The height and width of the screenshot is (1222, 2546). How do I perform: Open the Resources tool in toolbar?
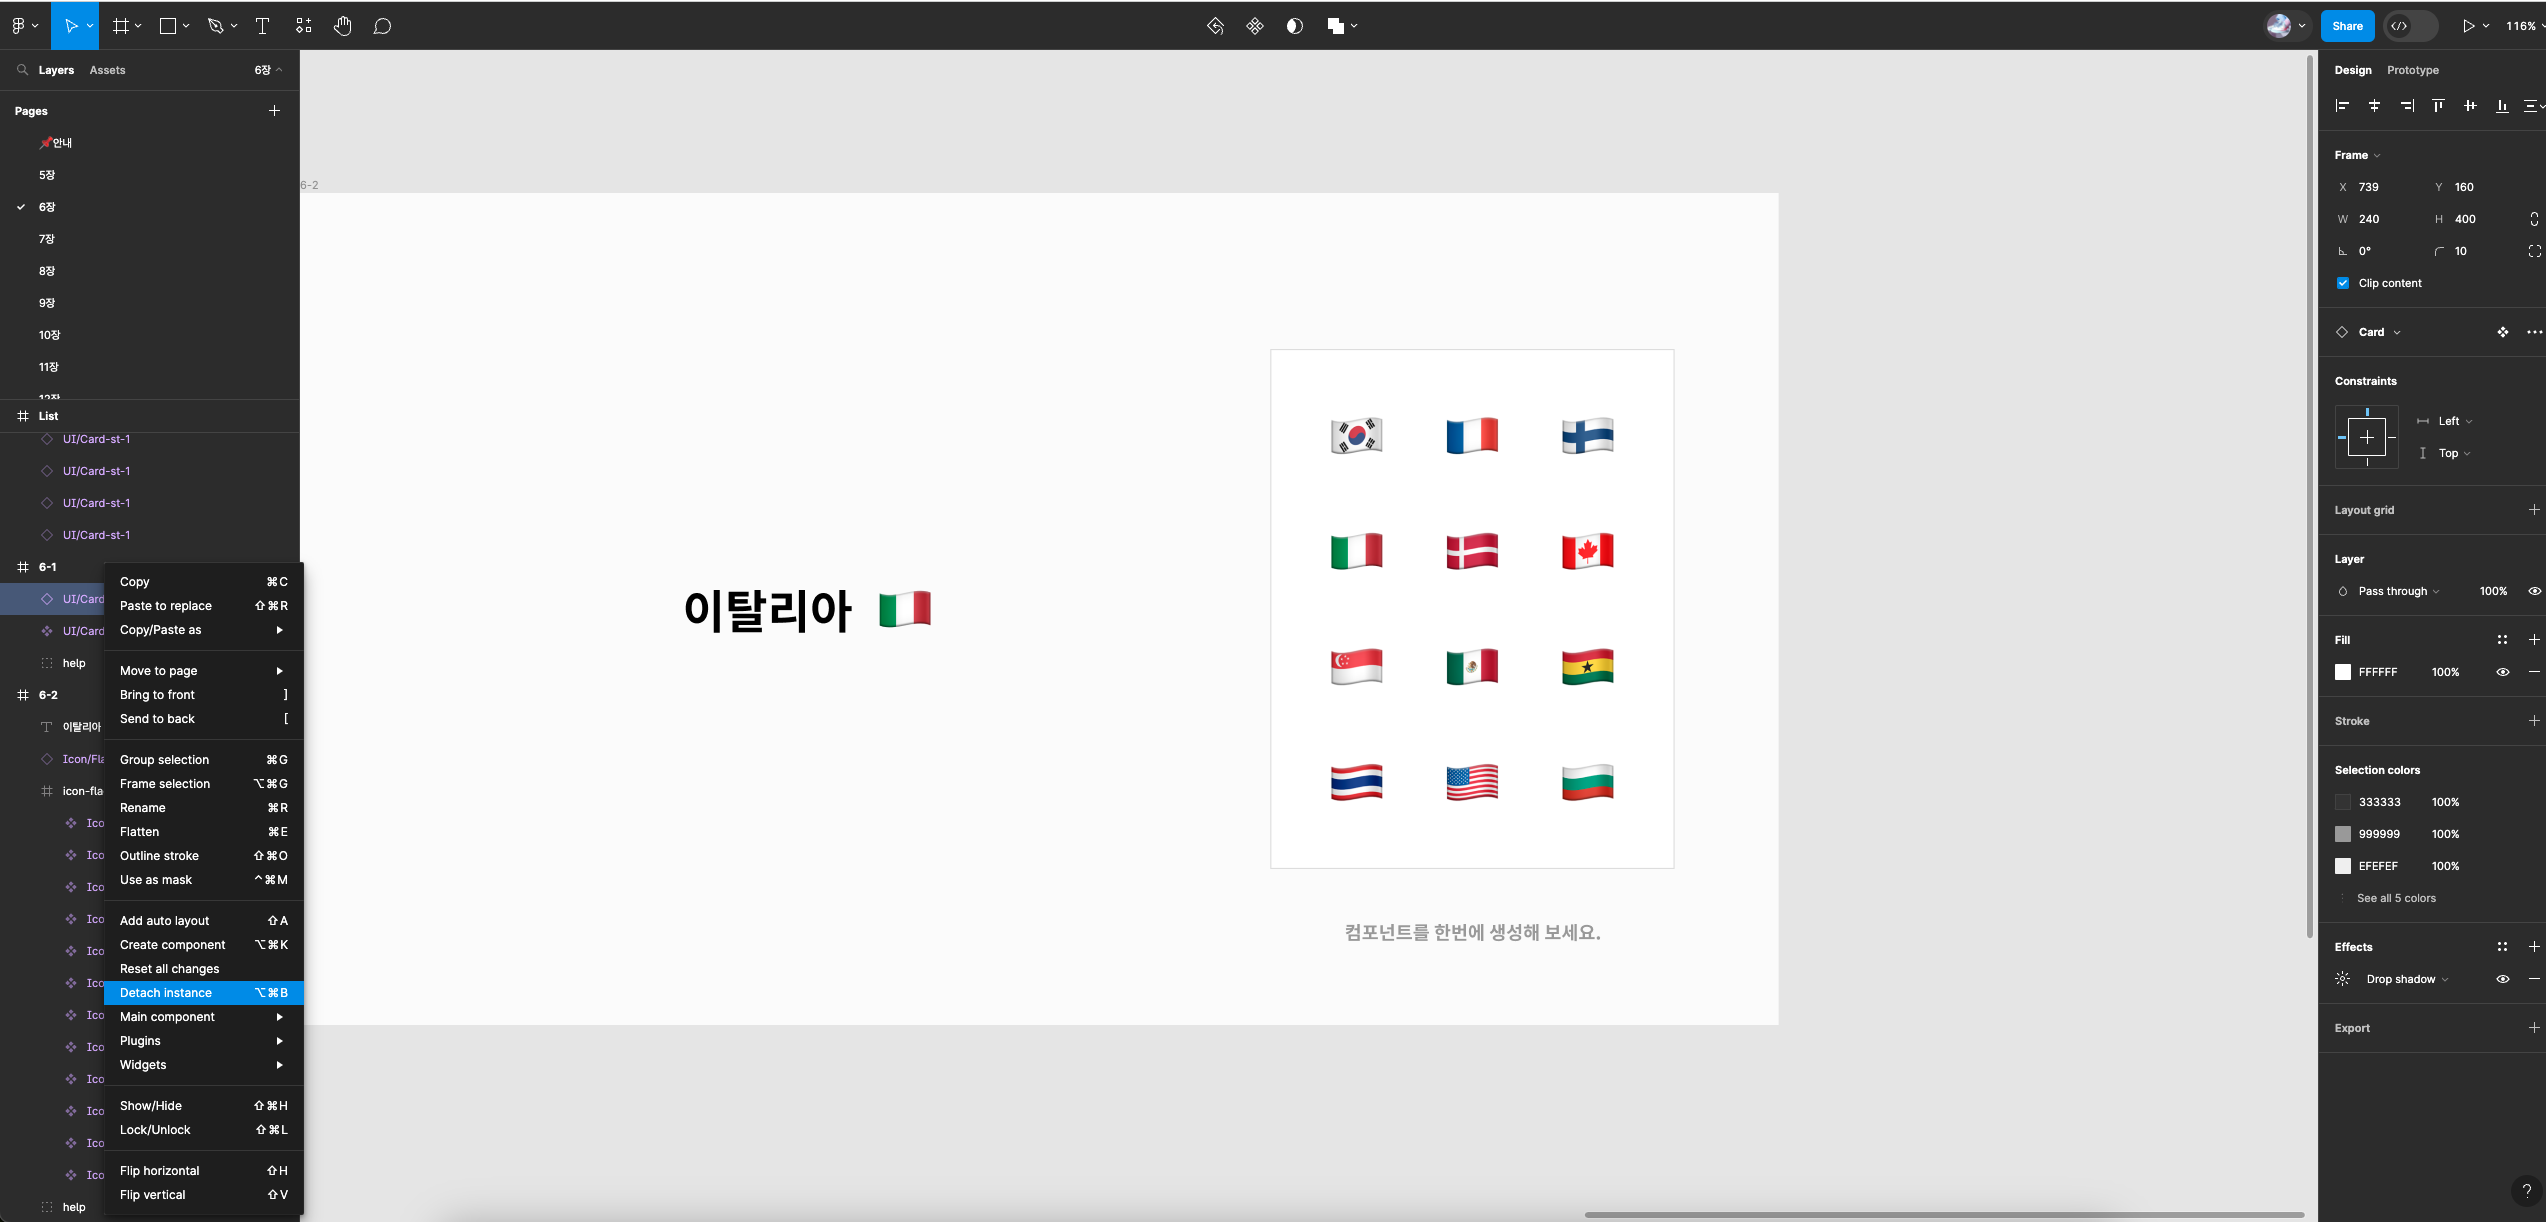point(303,26)
